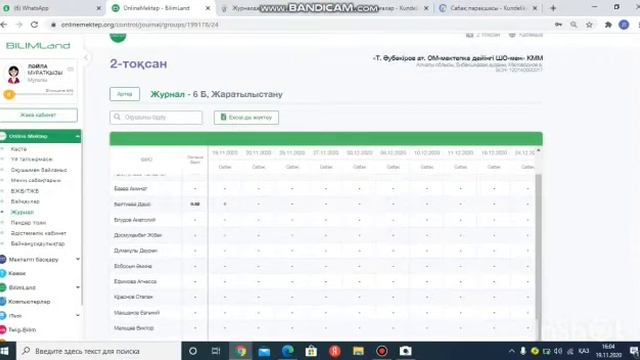The image size is (640, 360).
Task: Focus the student search input field
Action: coord(156,118)
